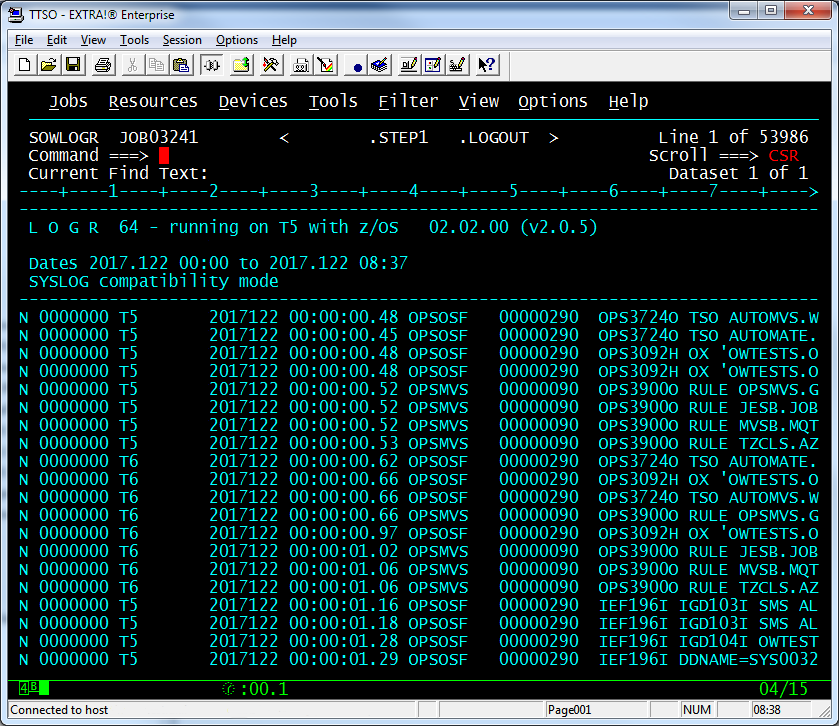Select Jobs in the terminal action bar

click(x=68, y=101)
